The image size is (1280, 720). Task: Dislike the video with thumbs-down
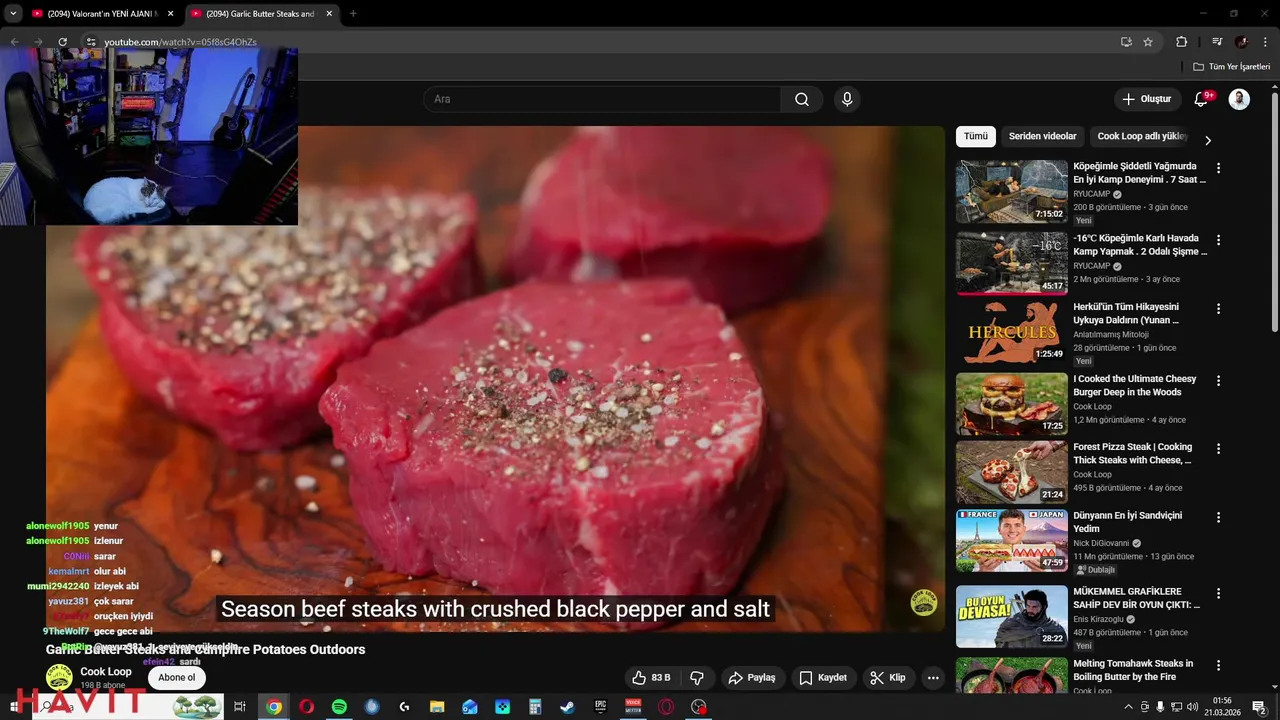click(x=697, y=678)
